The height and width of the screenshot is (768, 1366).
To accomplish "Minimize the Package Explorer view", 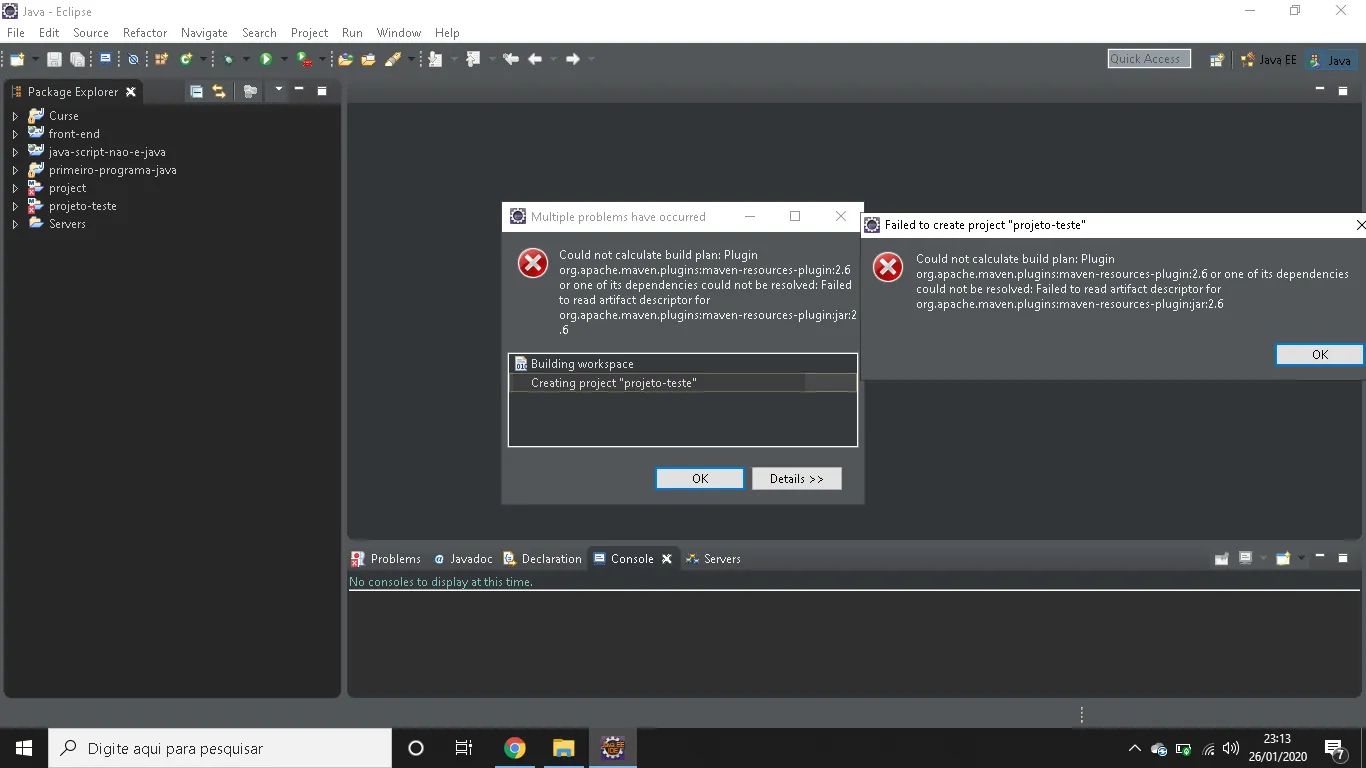I will [x=299, y=90].
